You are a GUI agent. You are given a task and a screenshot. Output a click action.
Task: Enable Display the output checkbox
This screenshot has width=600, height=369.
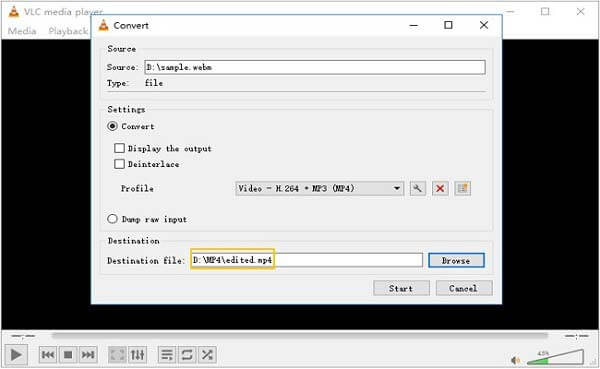[119, 148]
